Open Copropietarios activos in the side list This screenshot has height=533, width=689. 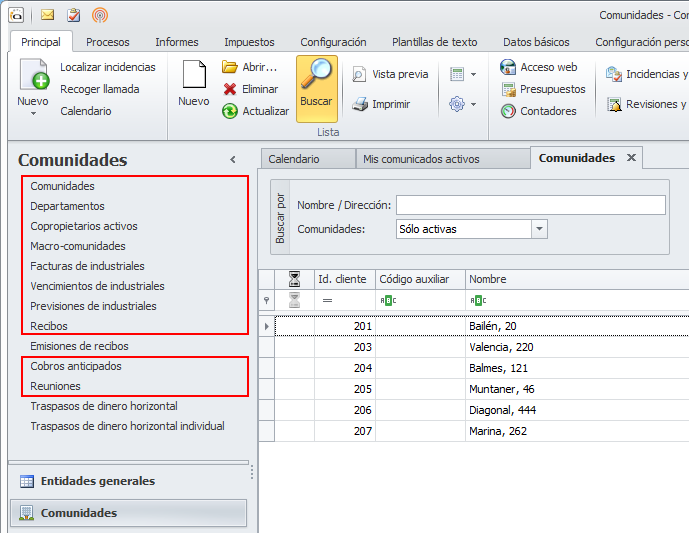[x=83, y=226]
